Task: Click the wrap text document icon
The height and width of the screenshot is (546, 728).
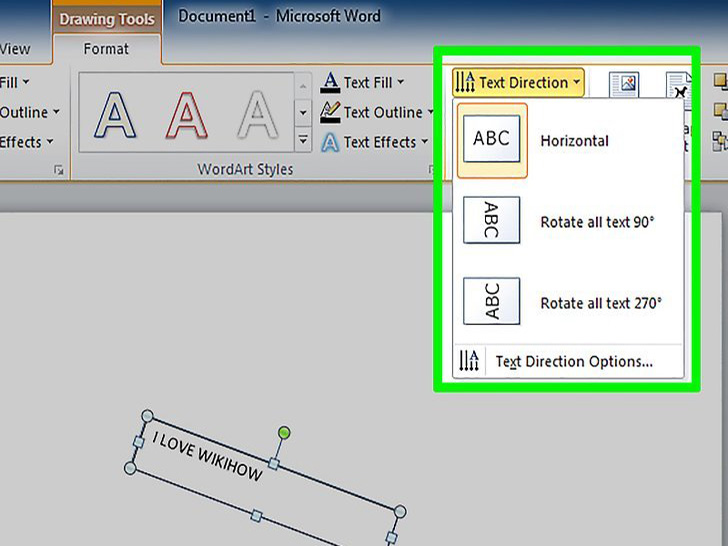Action: pos(678,84)
